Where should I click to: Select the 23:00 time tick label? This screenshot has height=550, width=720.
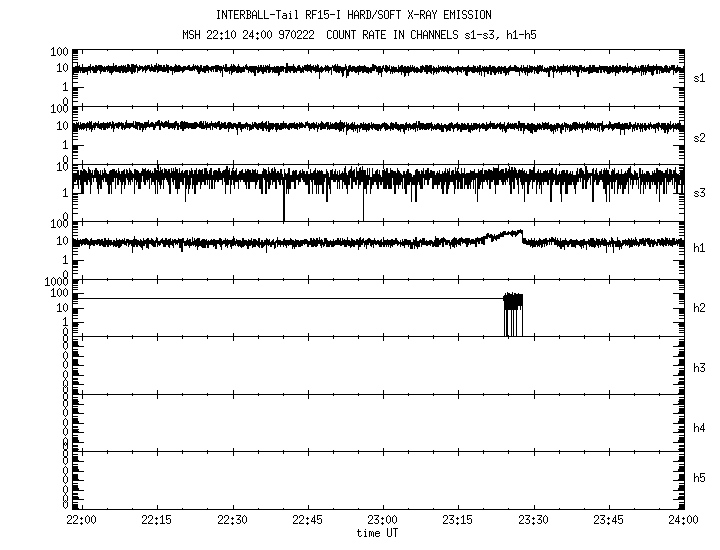(382, 520)
